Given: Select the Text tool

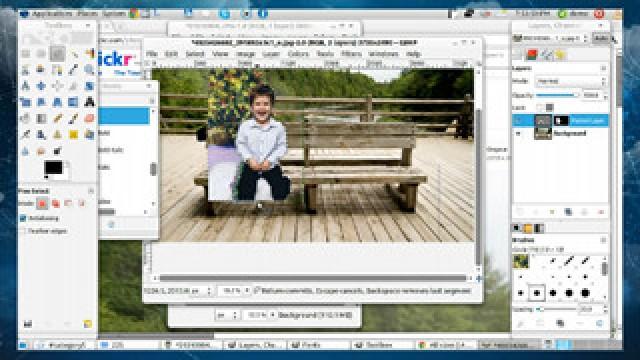Looking at the screenshot, I should (89, 102).
